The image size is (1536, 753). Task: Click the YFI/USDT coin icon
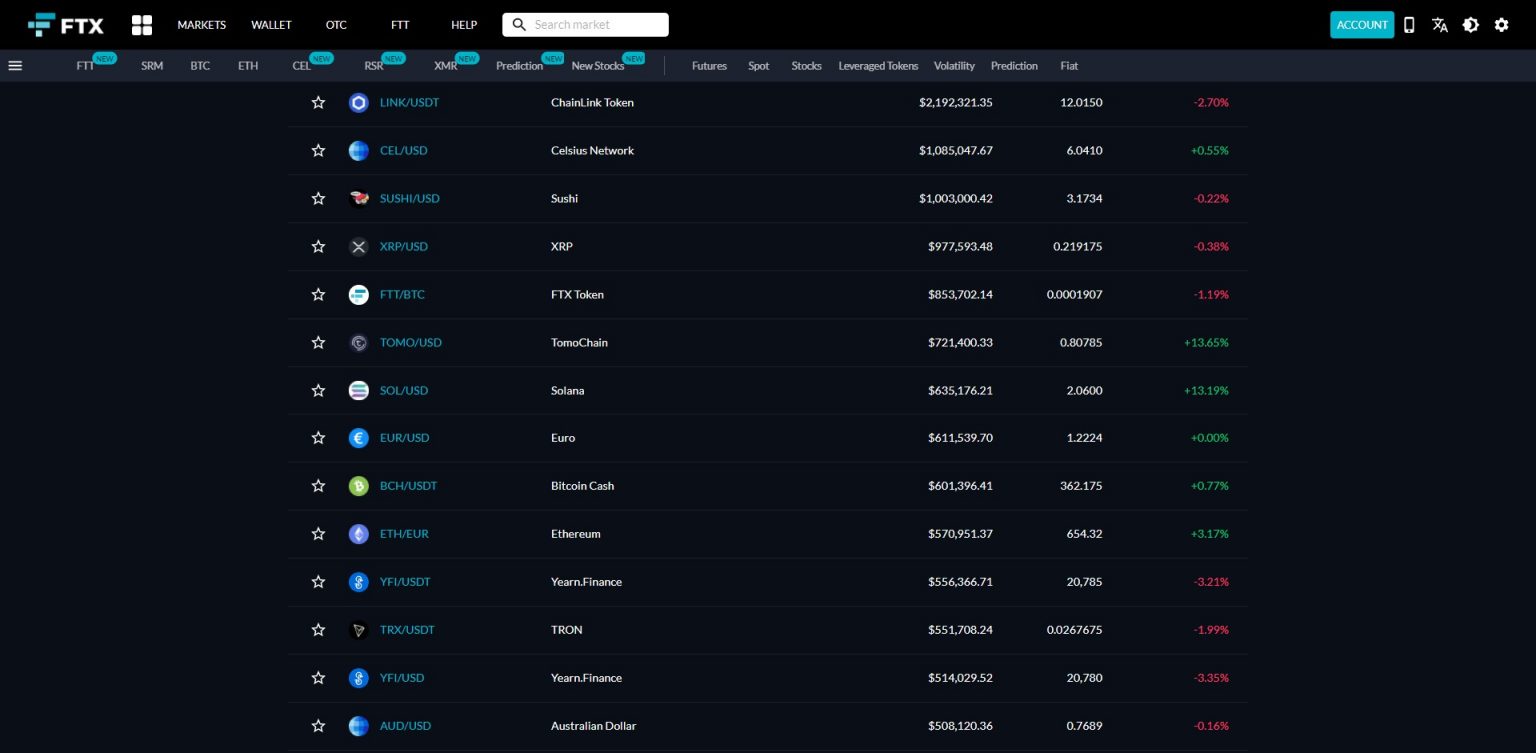[358, 582]
